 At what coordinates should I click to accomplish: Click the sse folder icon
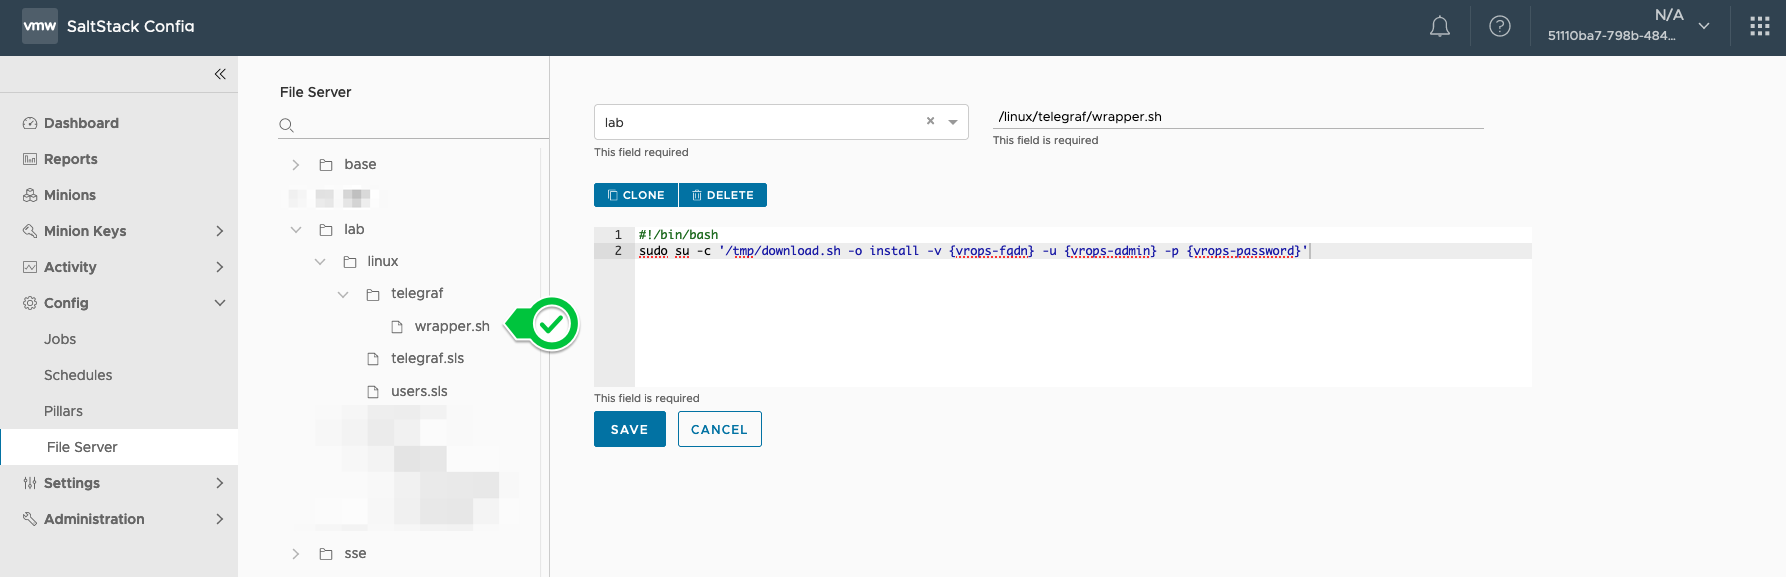click(326, 554)
